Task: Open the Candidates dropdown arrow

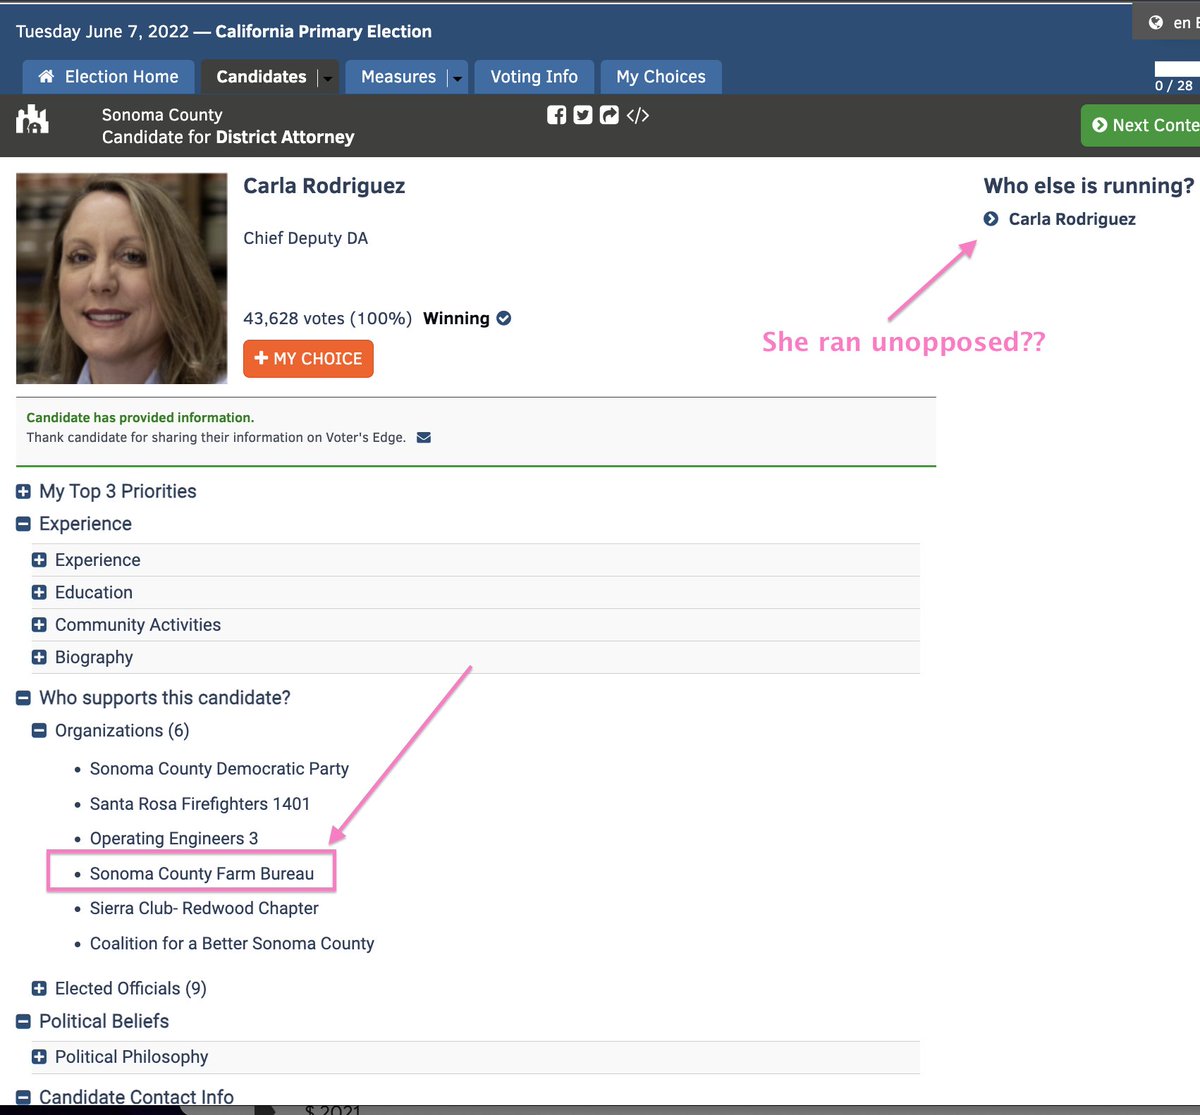Action: tap(327, 78)
